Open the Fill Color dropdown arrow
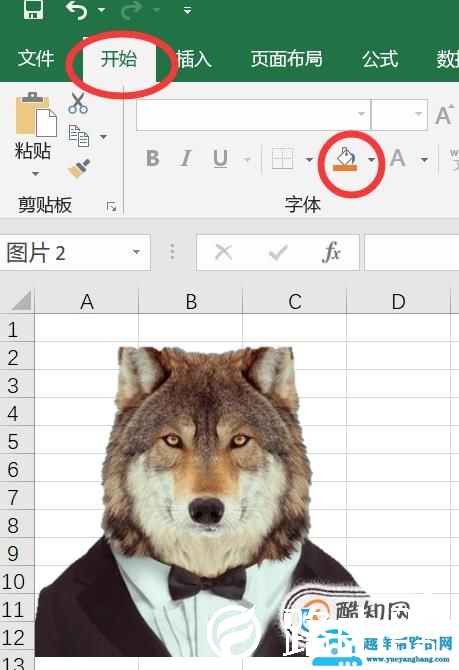This screenshot has width=459, height=670. coord(371,159)
